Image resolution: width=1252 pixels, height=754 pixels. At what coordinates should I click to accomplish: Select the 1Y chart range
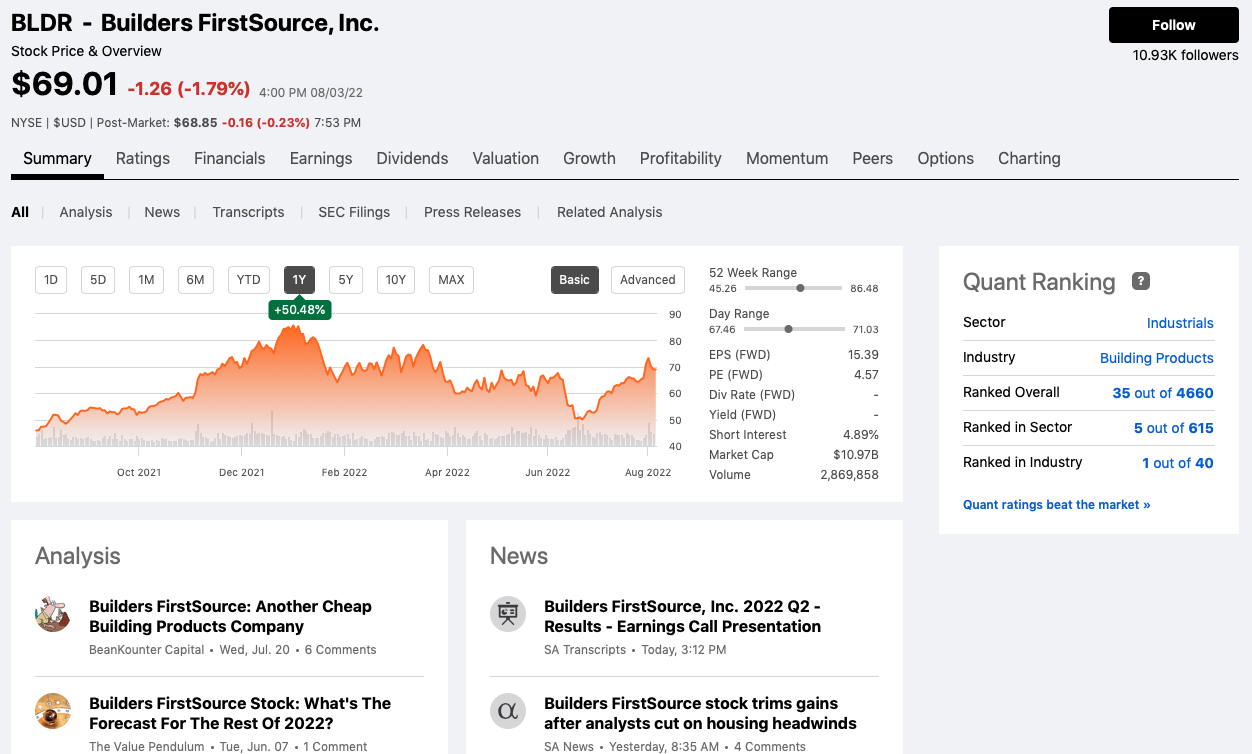click(x=299, y=280)
